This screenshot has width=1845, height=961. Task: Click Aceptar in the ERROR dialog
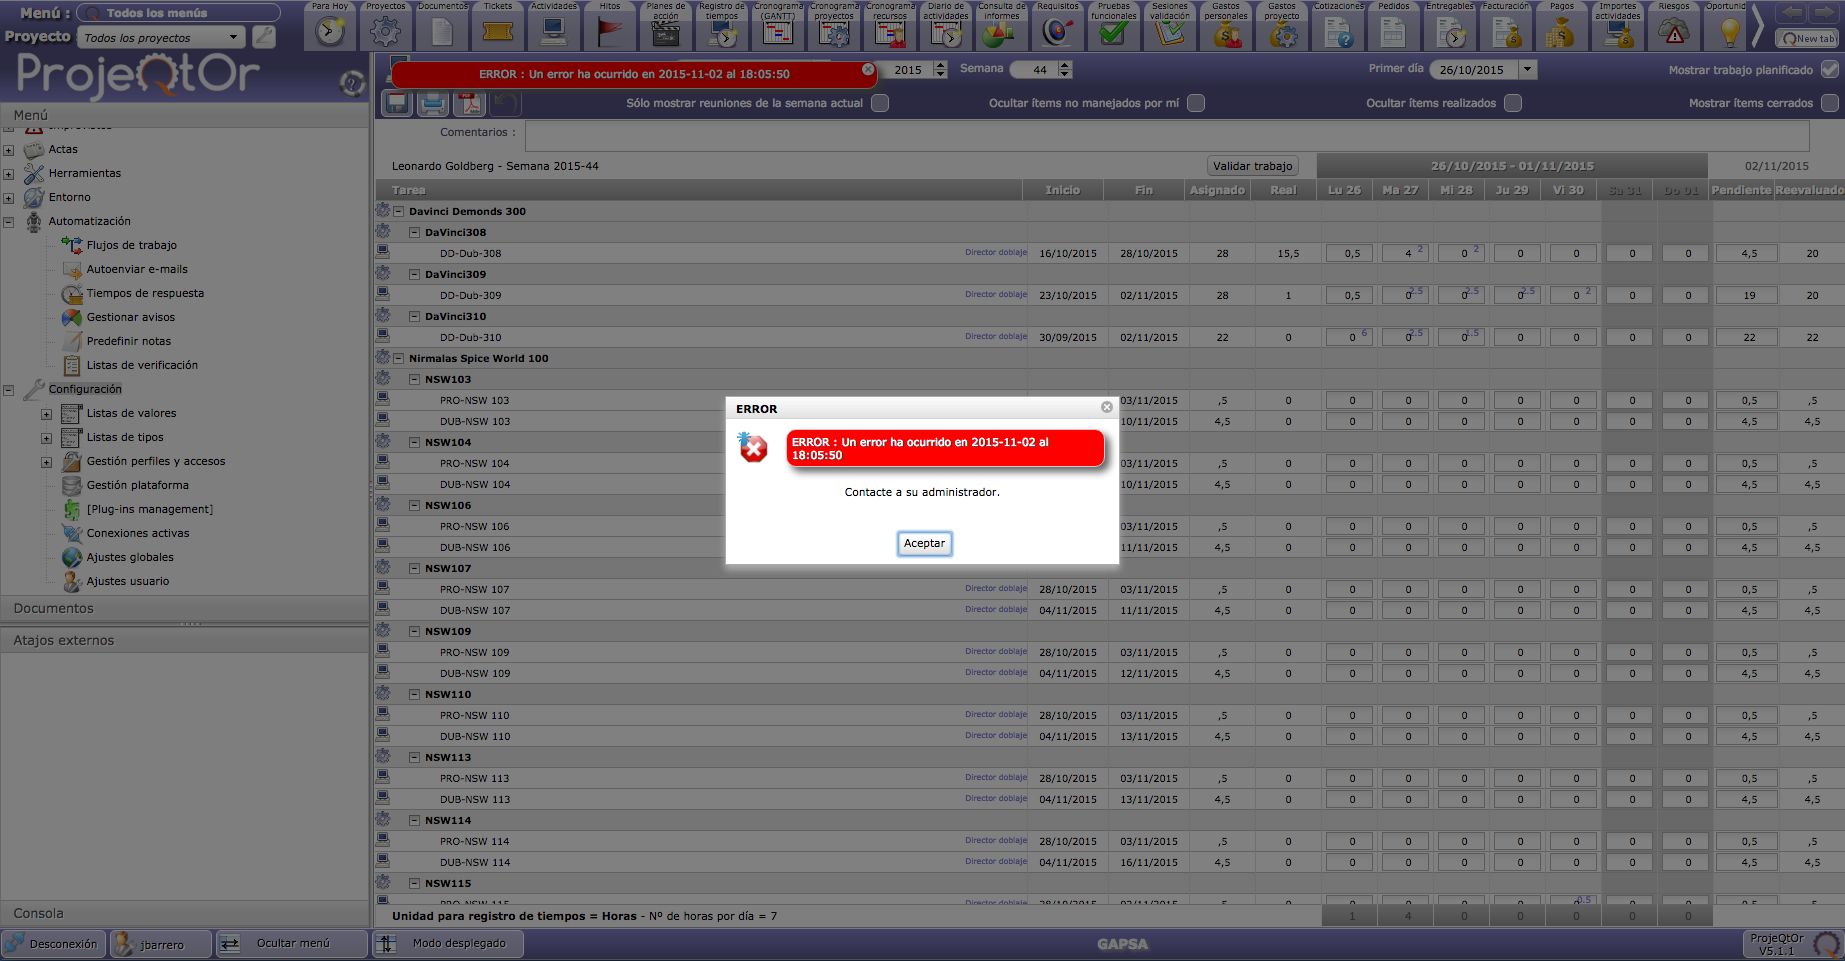(924, 544)
